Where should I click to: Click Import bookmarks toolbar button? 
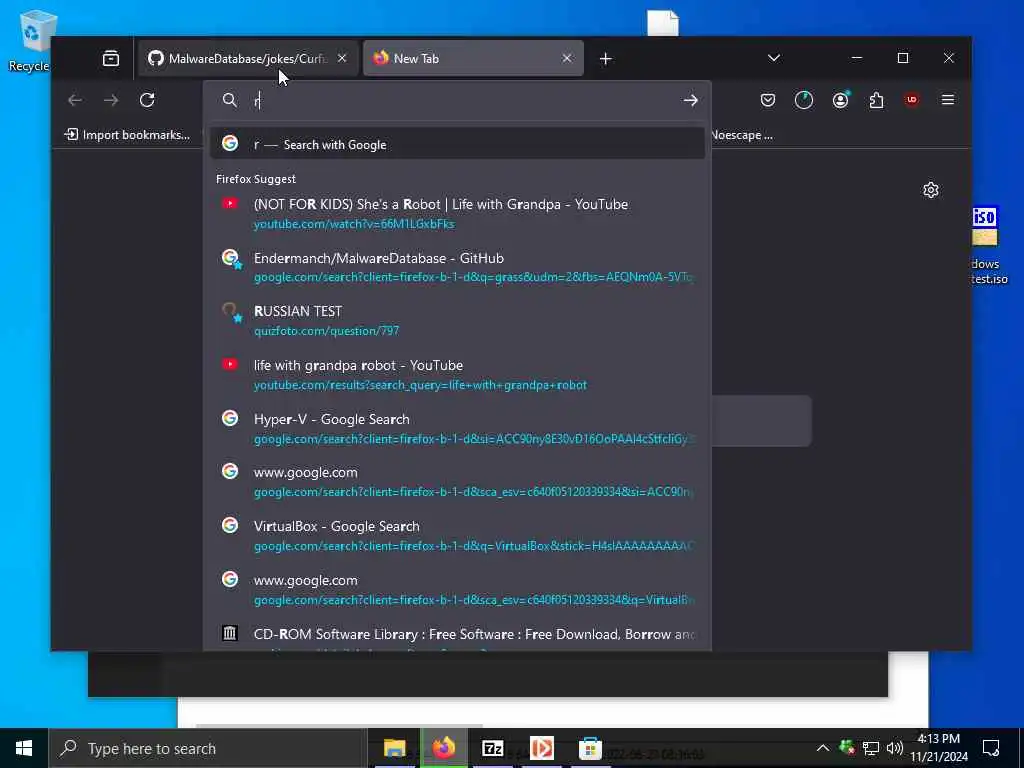127,135
